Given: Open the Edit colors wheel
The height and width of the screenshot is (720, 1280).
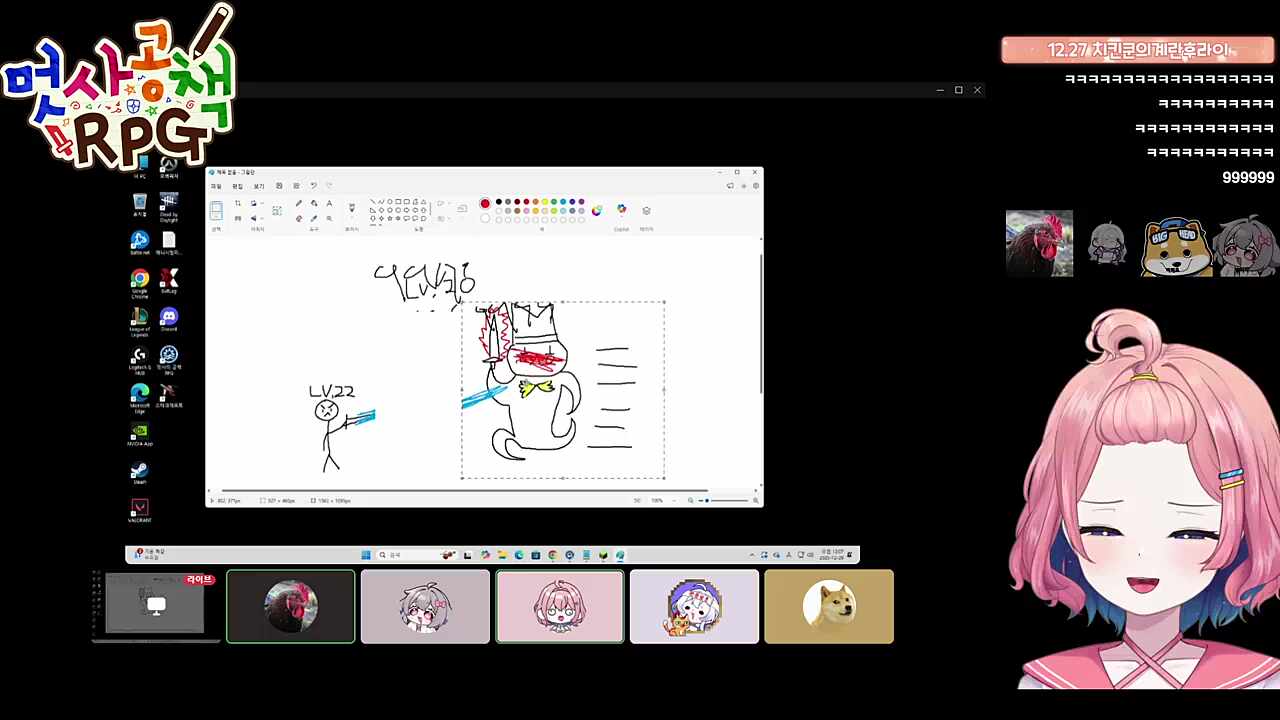Looking at the screenshot, I should click(x=597, y=210).
